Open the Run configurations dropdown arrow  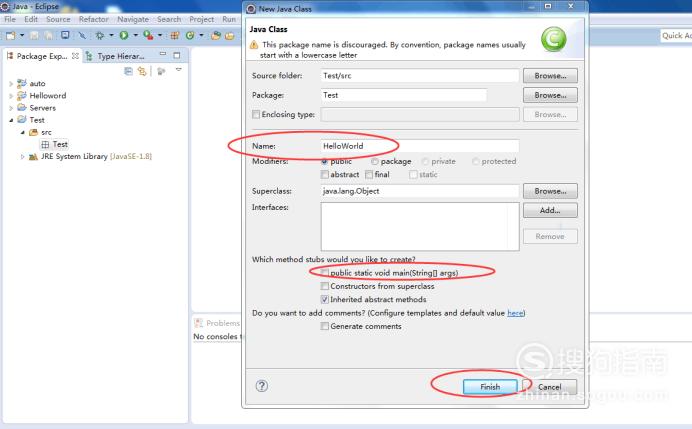135,35
